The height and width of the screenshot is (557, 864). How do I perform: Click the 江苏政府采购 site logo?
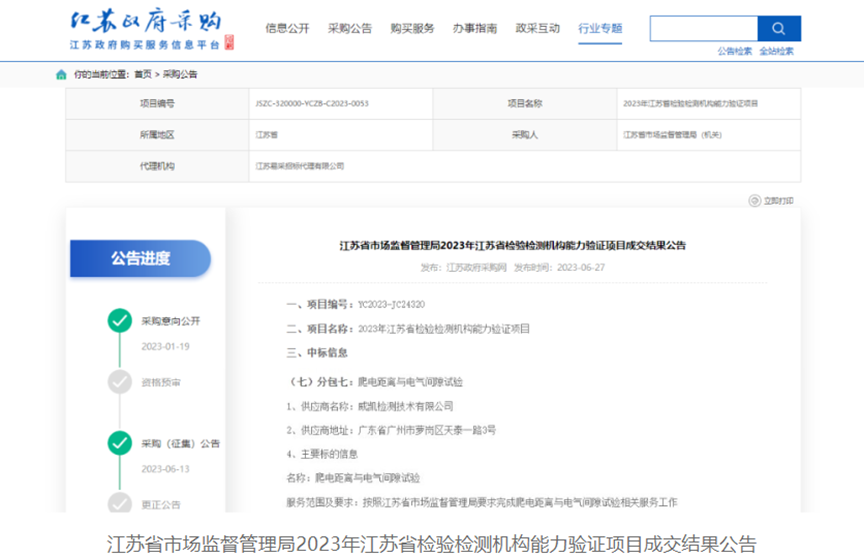(146, 30)
